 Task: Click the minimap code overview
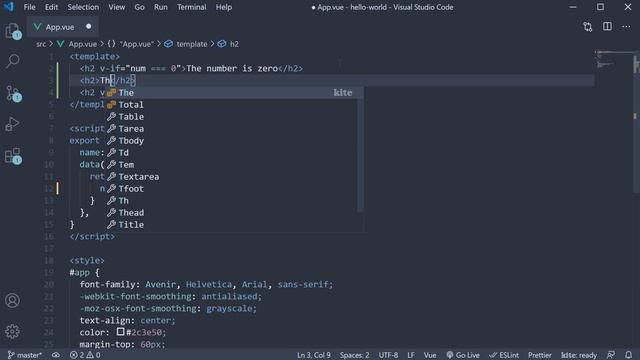tap(613, 59)
